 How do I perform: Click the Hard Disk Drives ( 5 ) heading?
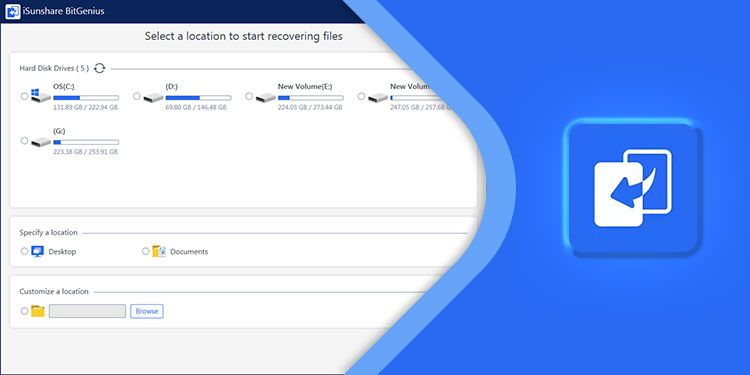[54, 68]
